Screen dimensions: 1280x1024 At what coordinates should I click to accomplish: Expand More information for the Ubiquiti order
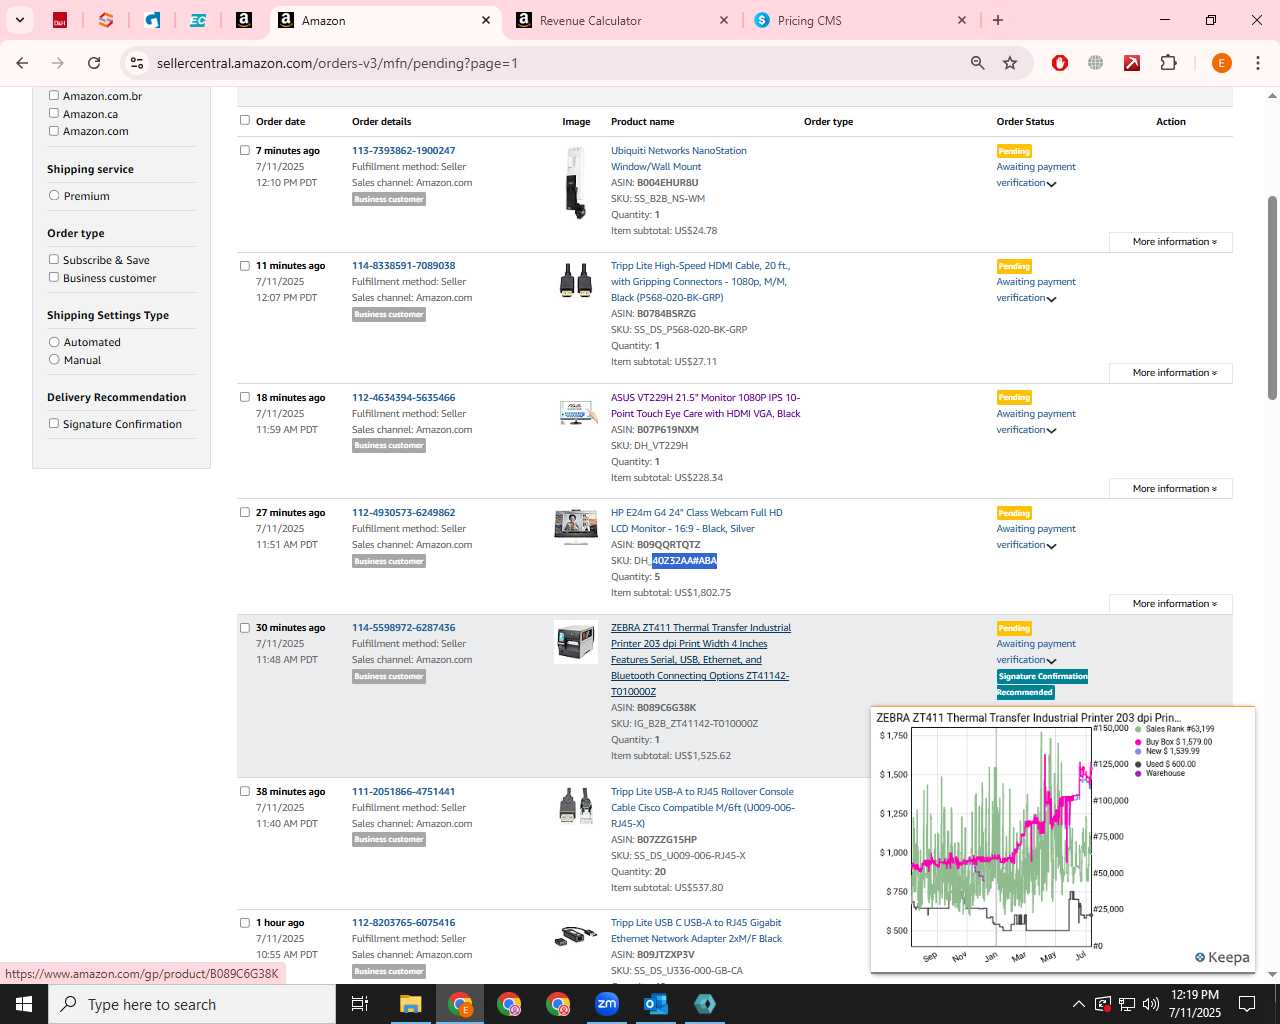1171,242
